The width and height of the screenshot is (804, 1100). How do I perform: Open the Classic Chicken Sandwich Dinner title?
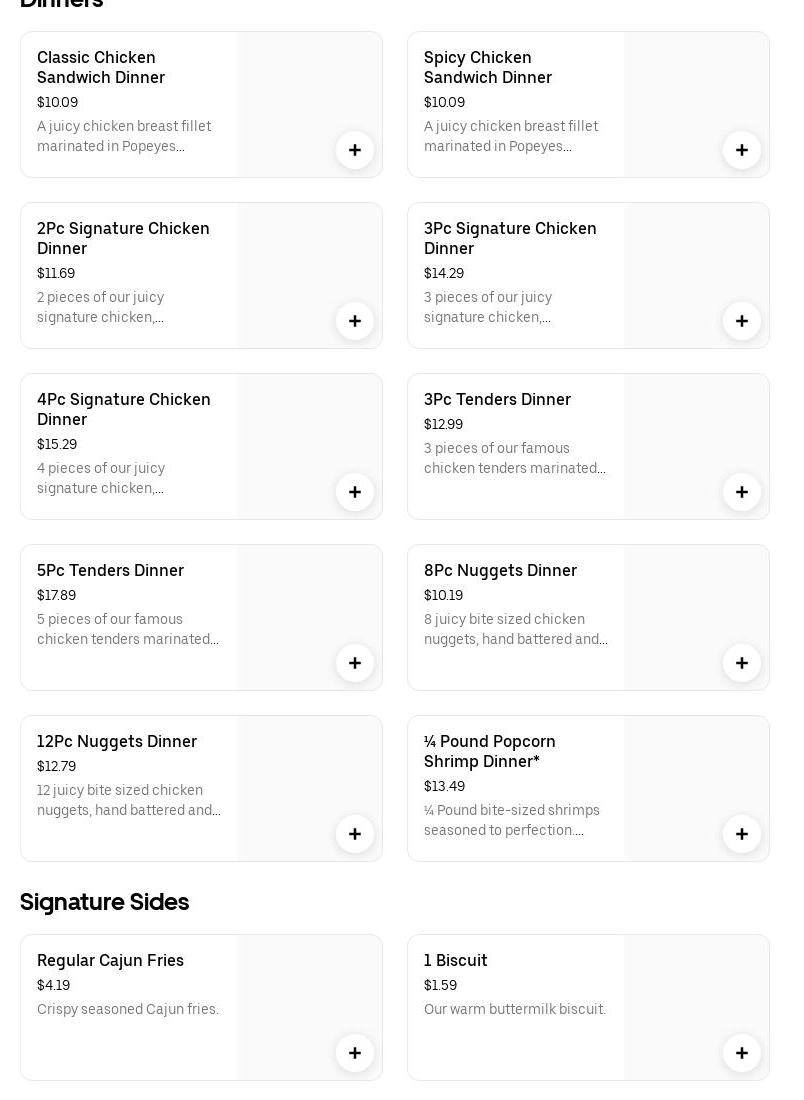point(101,67)
